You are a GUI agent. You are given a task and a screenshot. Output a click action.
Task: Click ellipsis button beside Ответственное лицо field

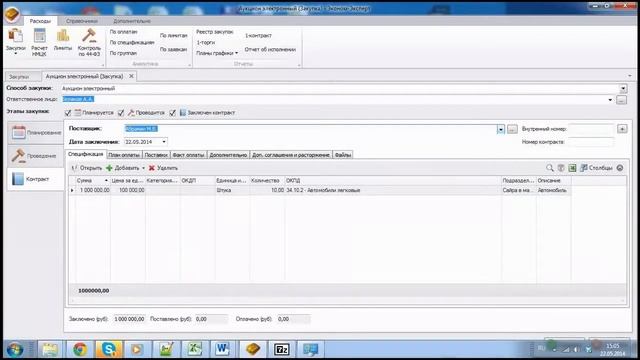[x=621, y=100]
